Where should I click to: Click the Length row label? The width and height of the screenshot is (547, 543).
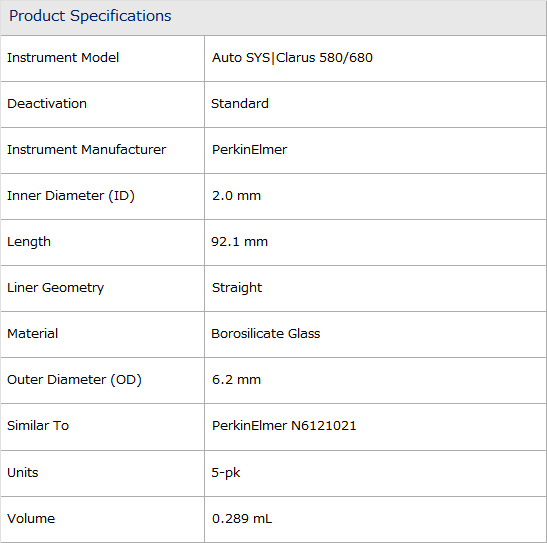[x=29, y=242]
